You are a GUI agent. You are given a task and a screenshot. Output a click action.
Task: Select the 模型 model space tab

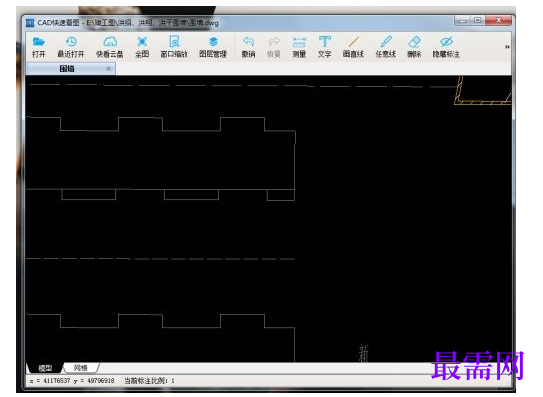(45, 368)
